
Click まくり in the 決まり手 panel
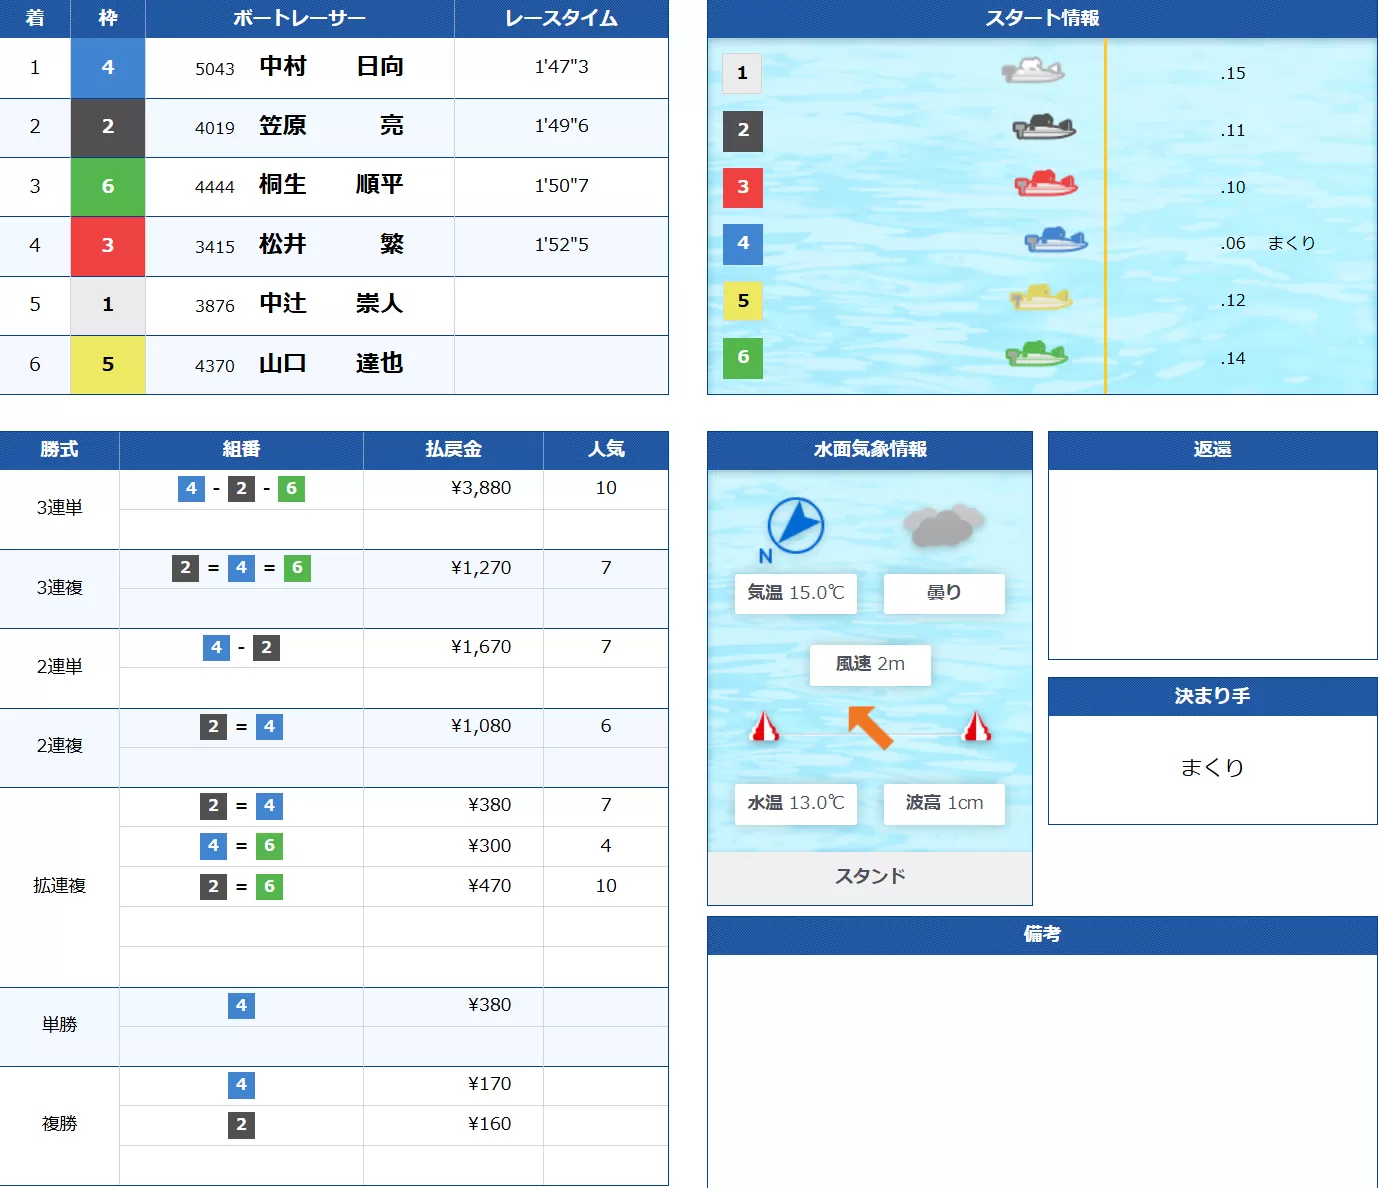coord(1211,768)
